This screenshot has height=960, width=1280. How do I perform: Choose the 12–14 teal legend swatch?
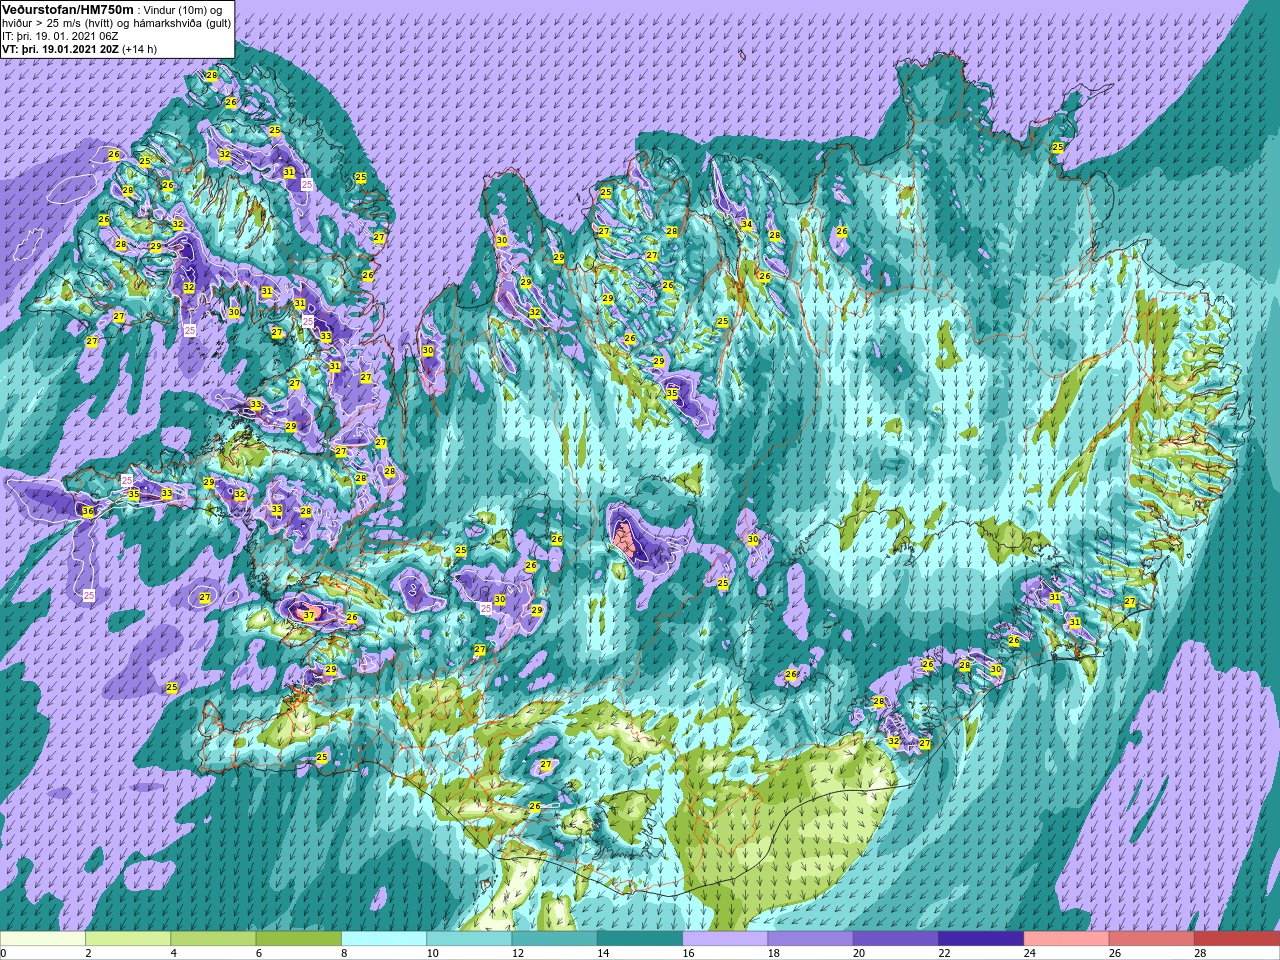pyautogui.click(x=555, y=939)
